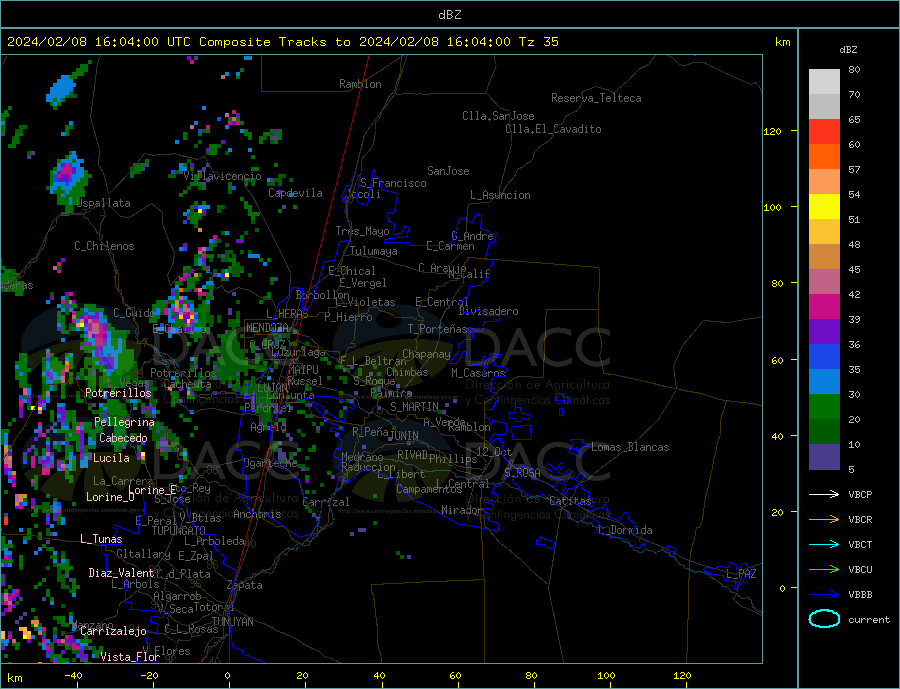Click the Carrizalejo label
The height and width of the screenshot is (689, 900).
pos(114,631)
